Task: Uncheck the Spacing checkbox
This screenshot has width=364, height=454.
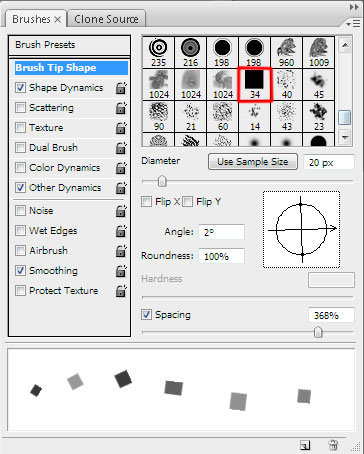Action: [x=146, y=315]
